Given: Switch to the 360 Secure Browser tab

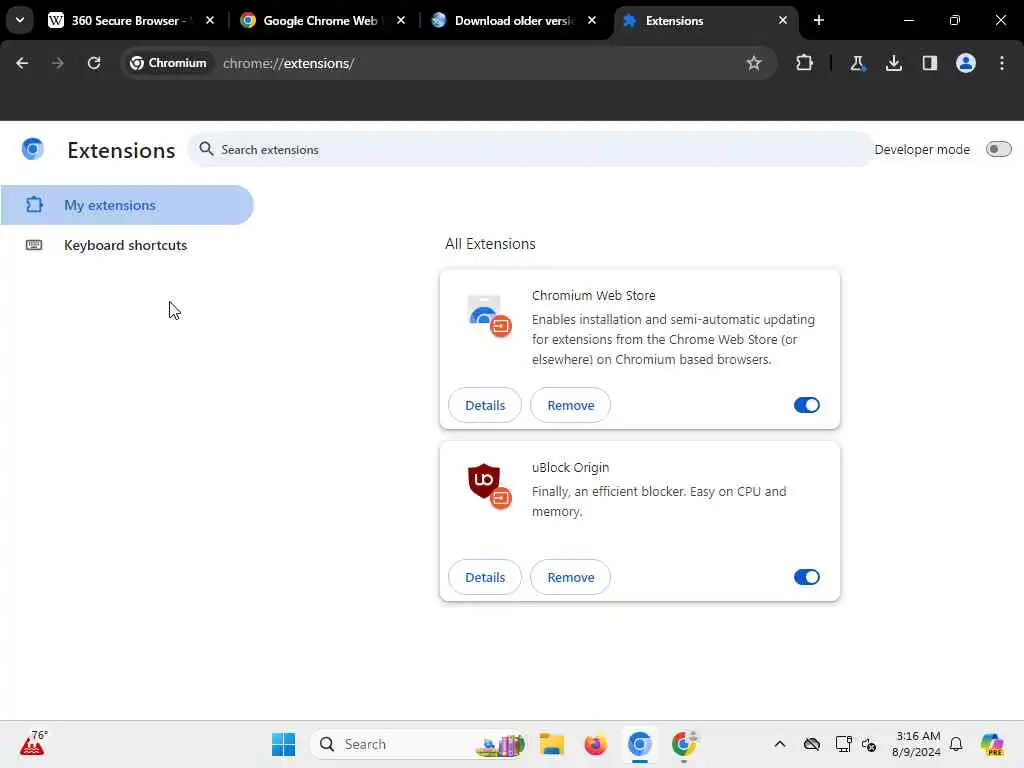Looking at the screenshot, I should pos(131,20).
